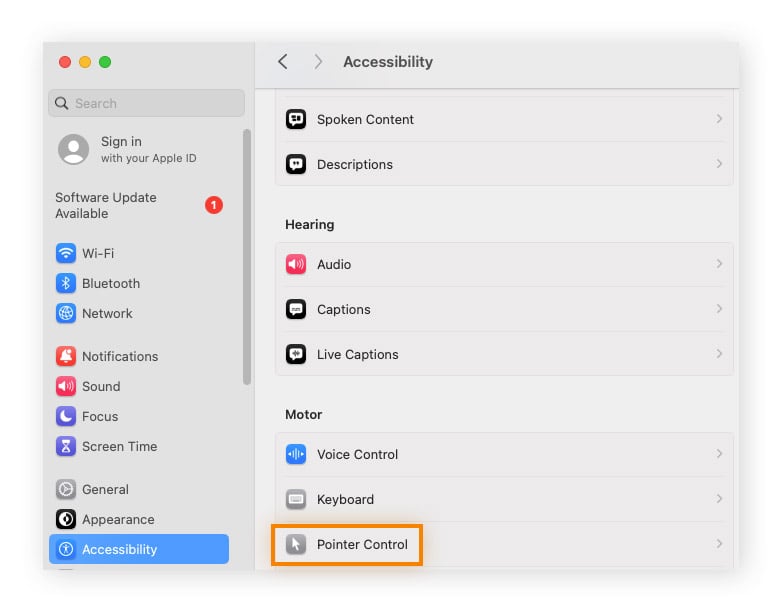Click the Captions row label
The image size is (781, 611).
click(x=344, y=309)
